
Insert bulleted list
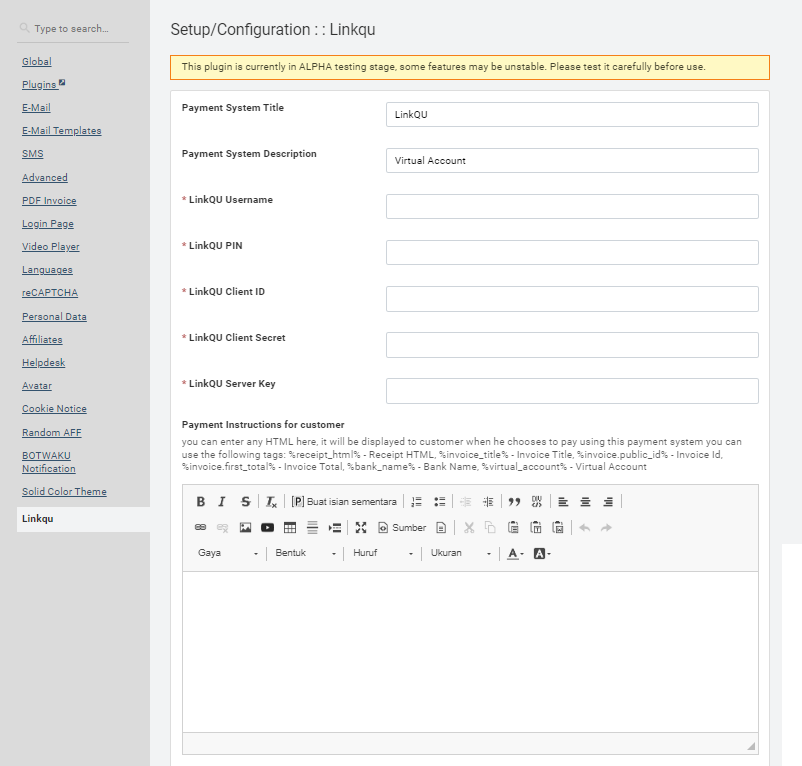[439, 502]
